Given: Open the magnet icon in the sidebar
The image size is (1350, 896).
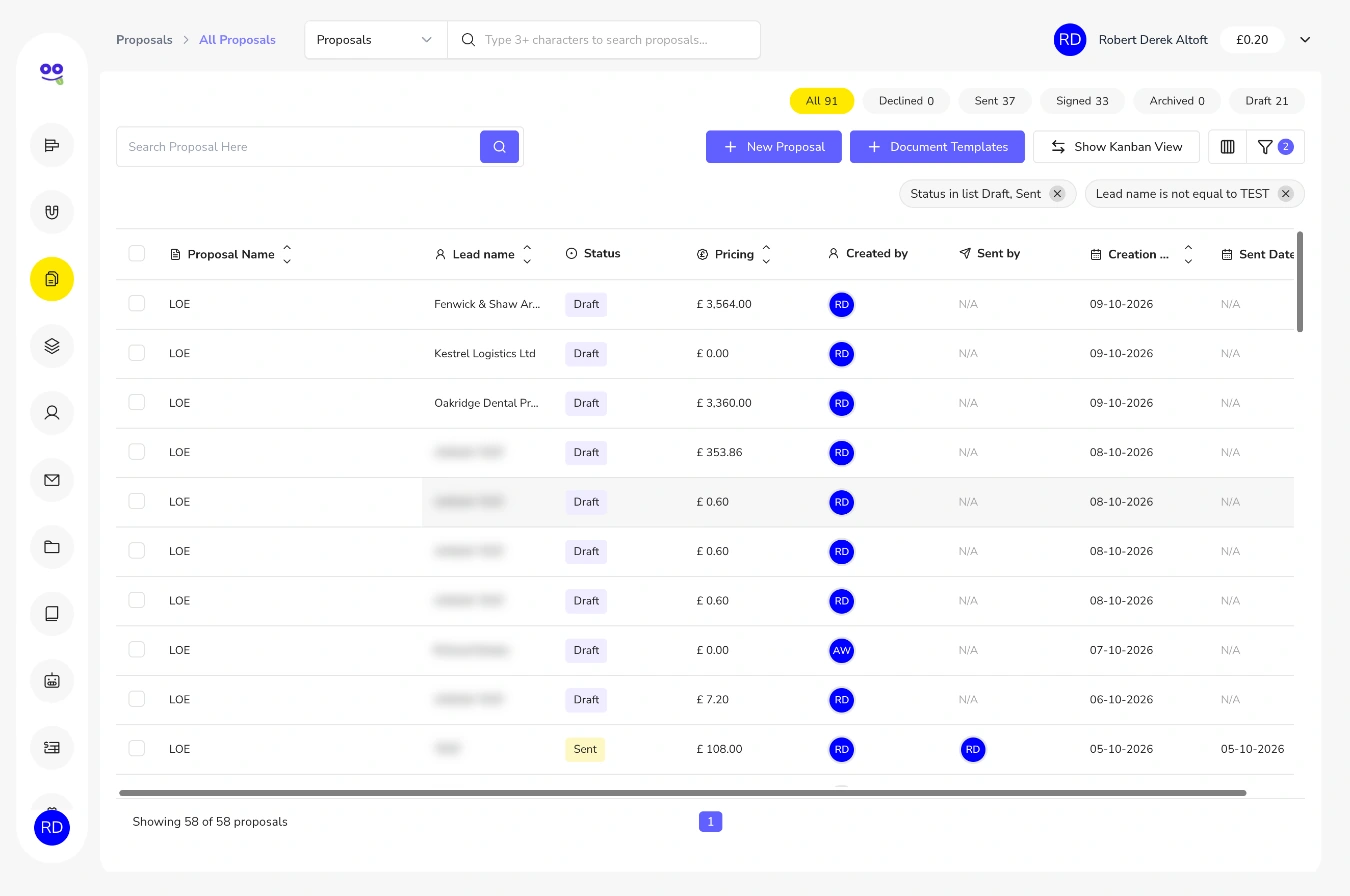Looking at the screenshot, I should click(x=52, y=212).
